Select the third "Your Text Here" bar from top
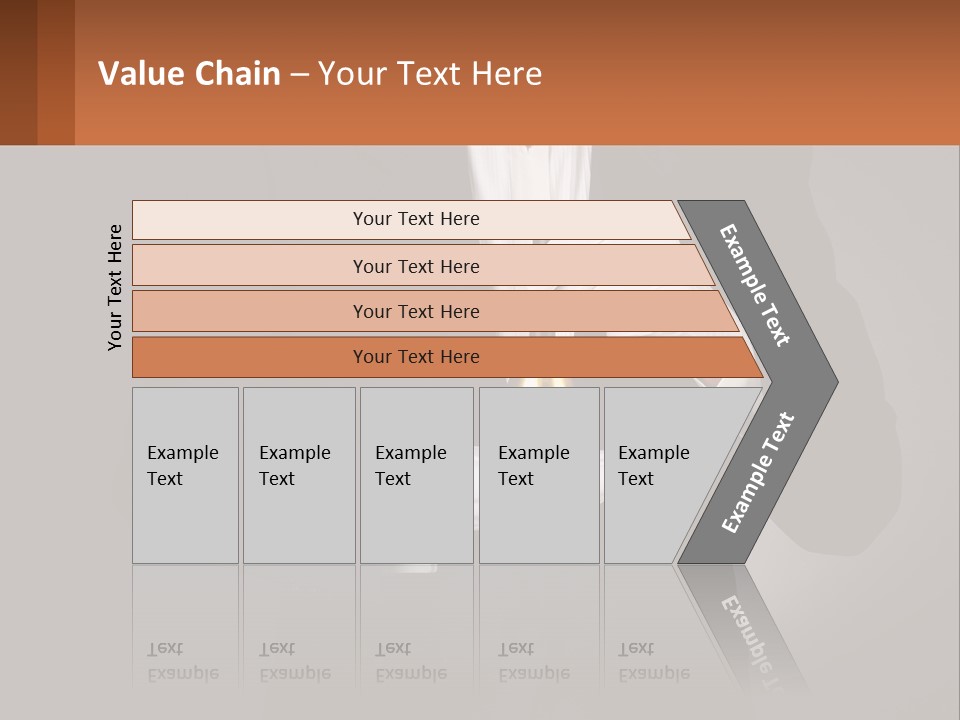The height and width of the screenshot is (720, 960). point(416,311)
